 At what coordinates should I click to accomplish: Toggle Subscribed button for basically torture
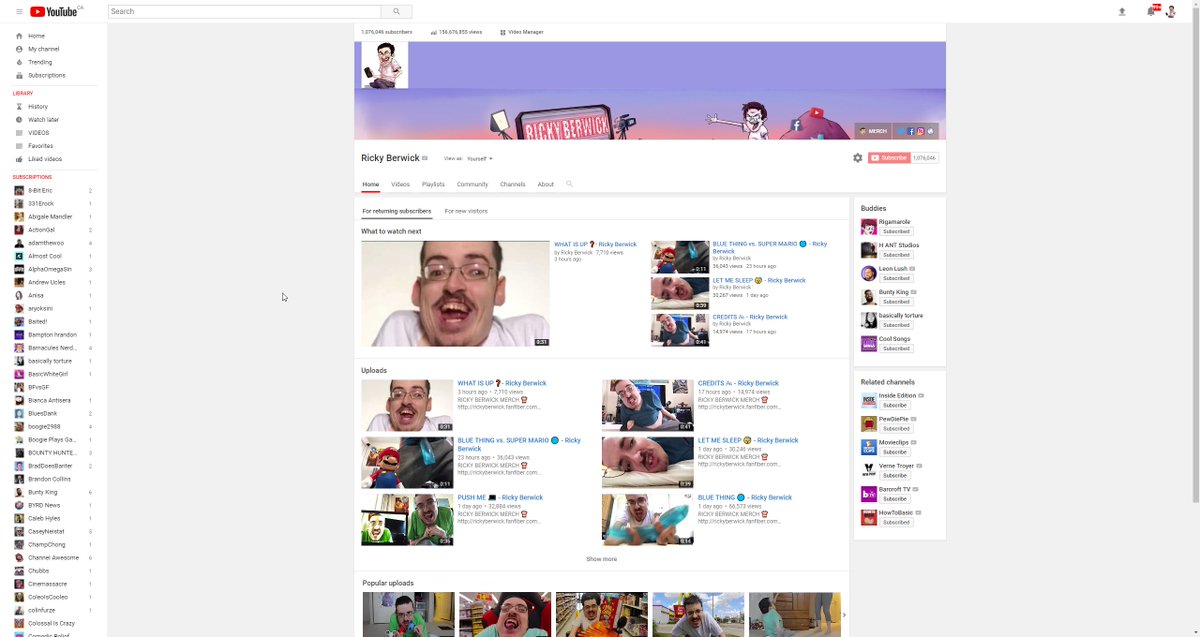click(896, 325)
